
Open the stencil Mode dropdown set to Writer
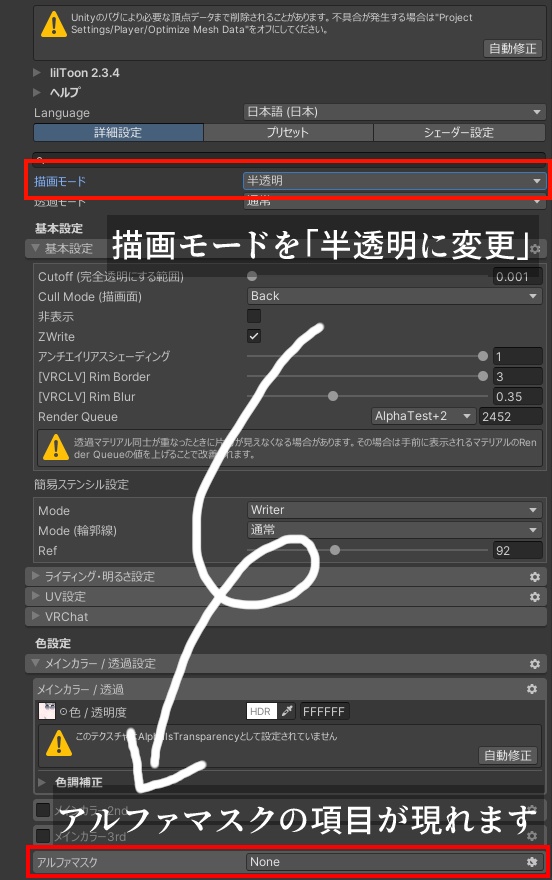394,510
